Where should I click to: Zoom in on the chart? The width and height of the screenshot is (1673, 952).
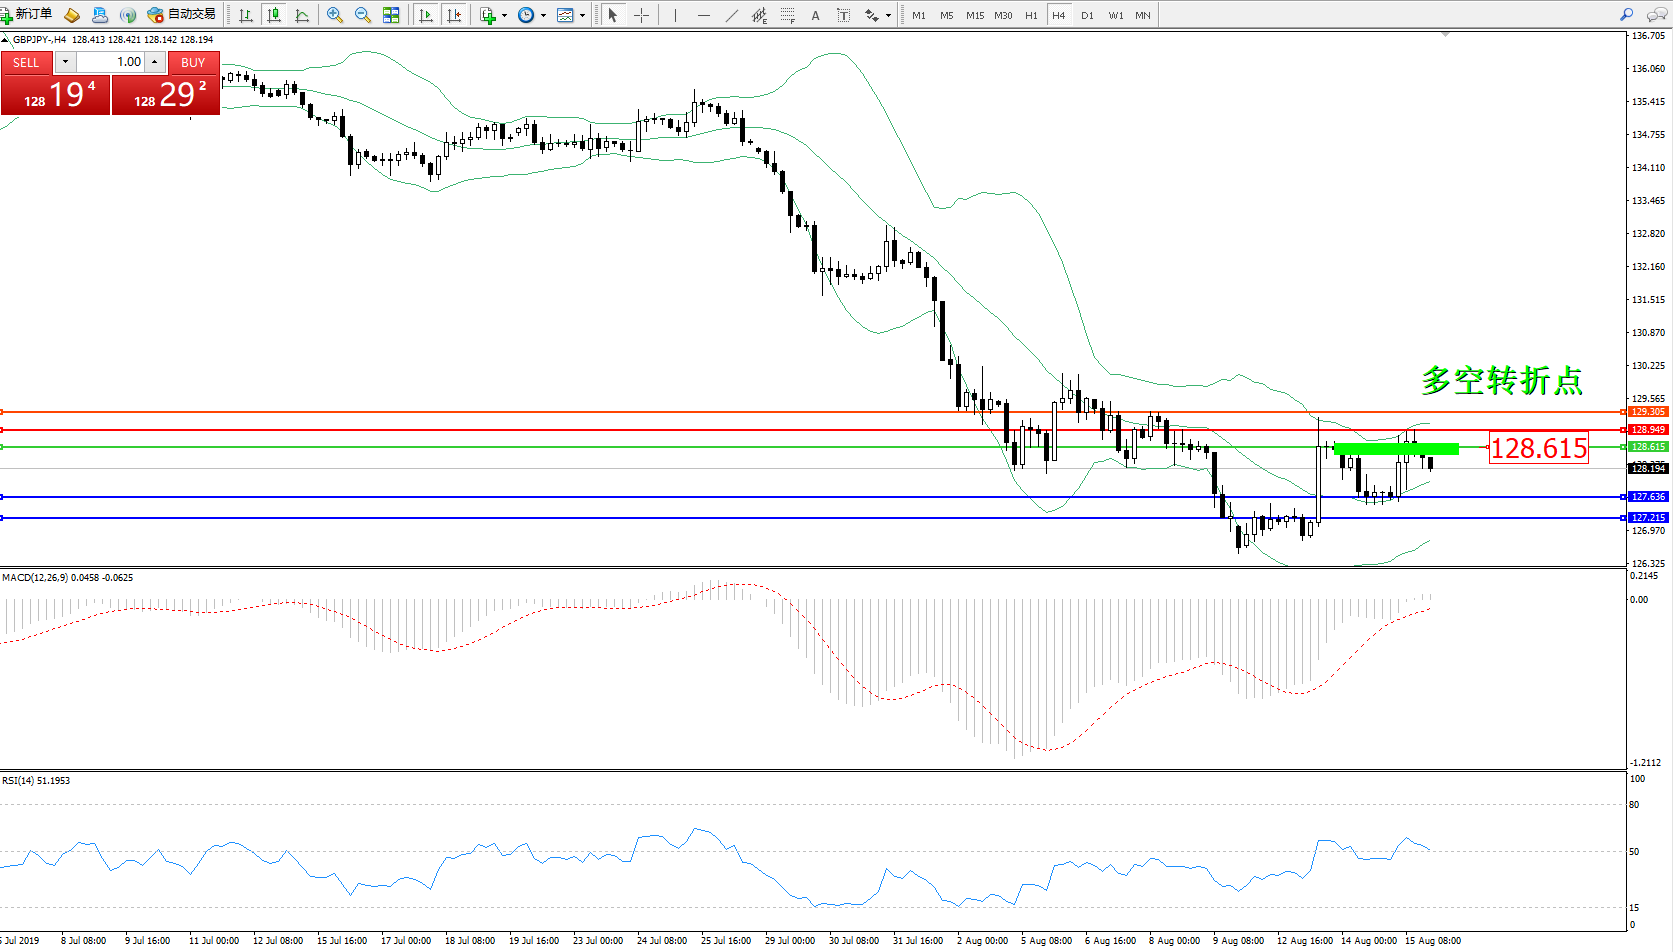tap(335, 15)
